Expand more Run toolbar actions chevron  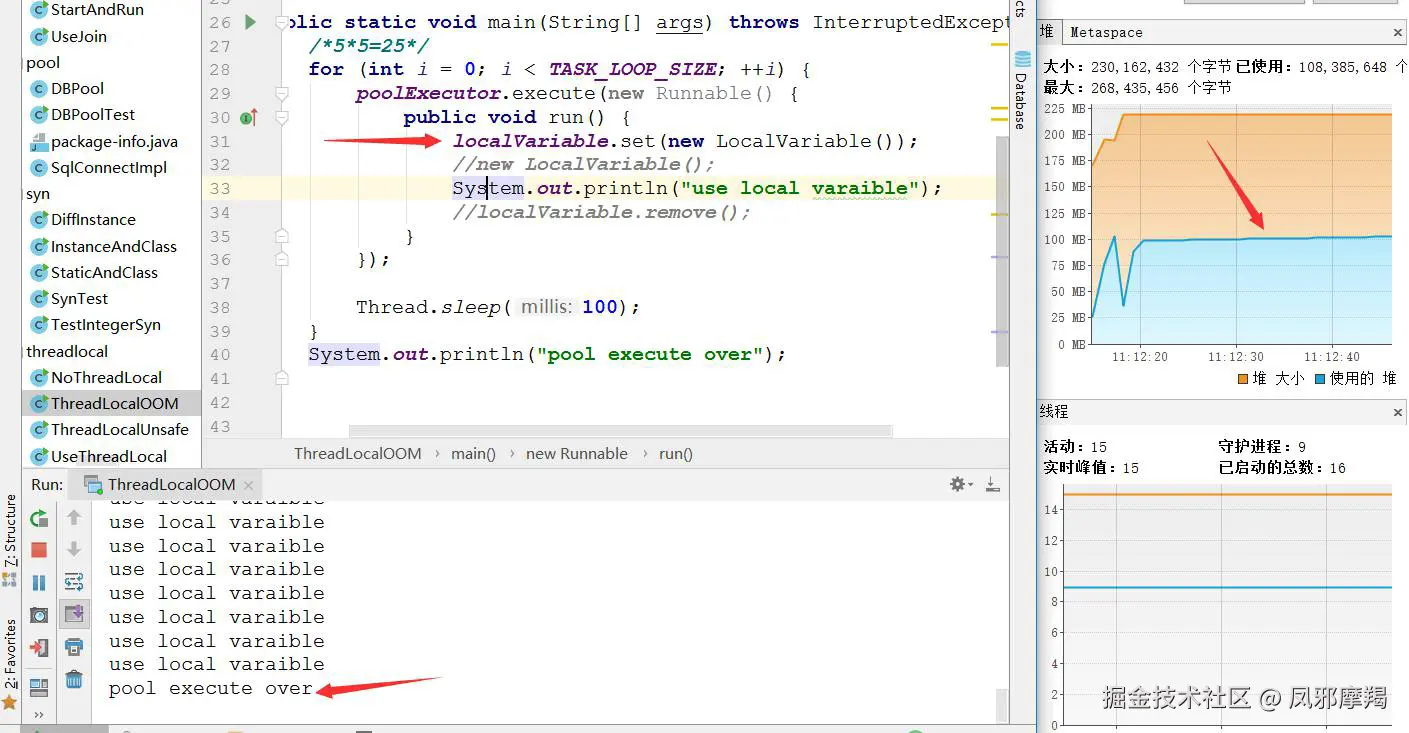39,715
